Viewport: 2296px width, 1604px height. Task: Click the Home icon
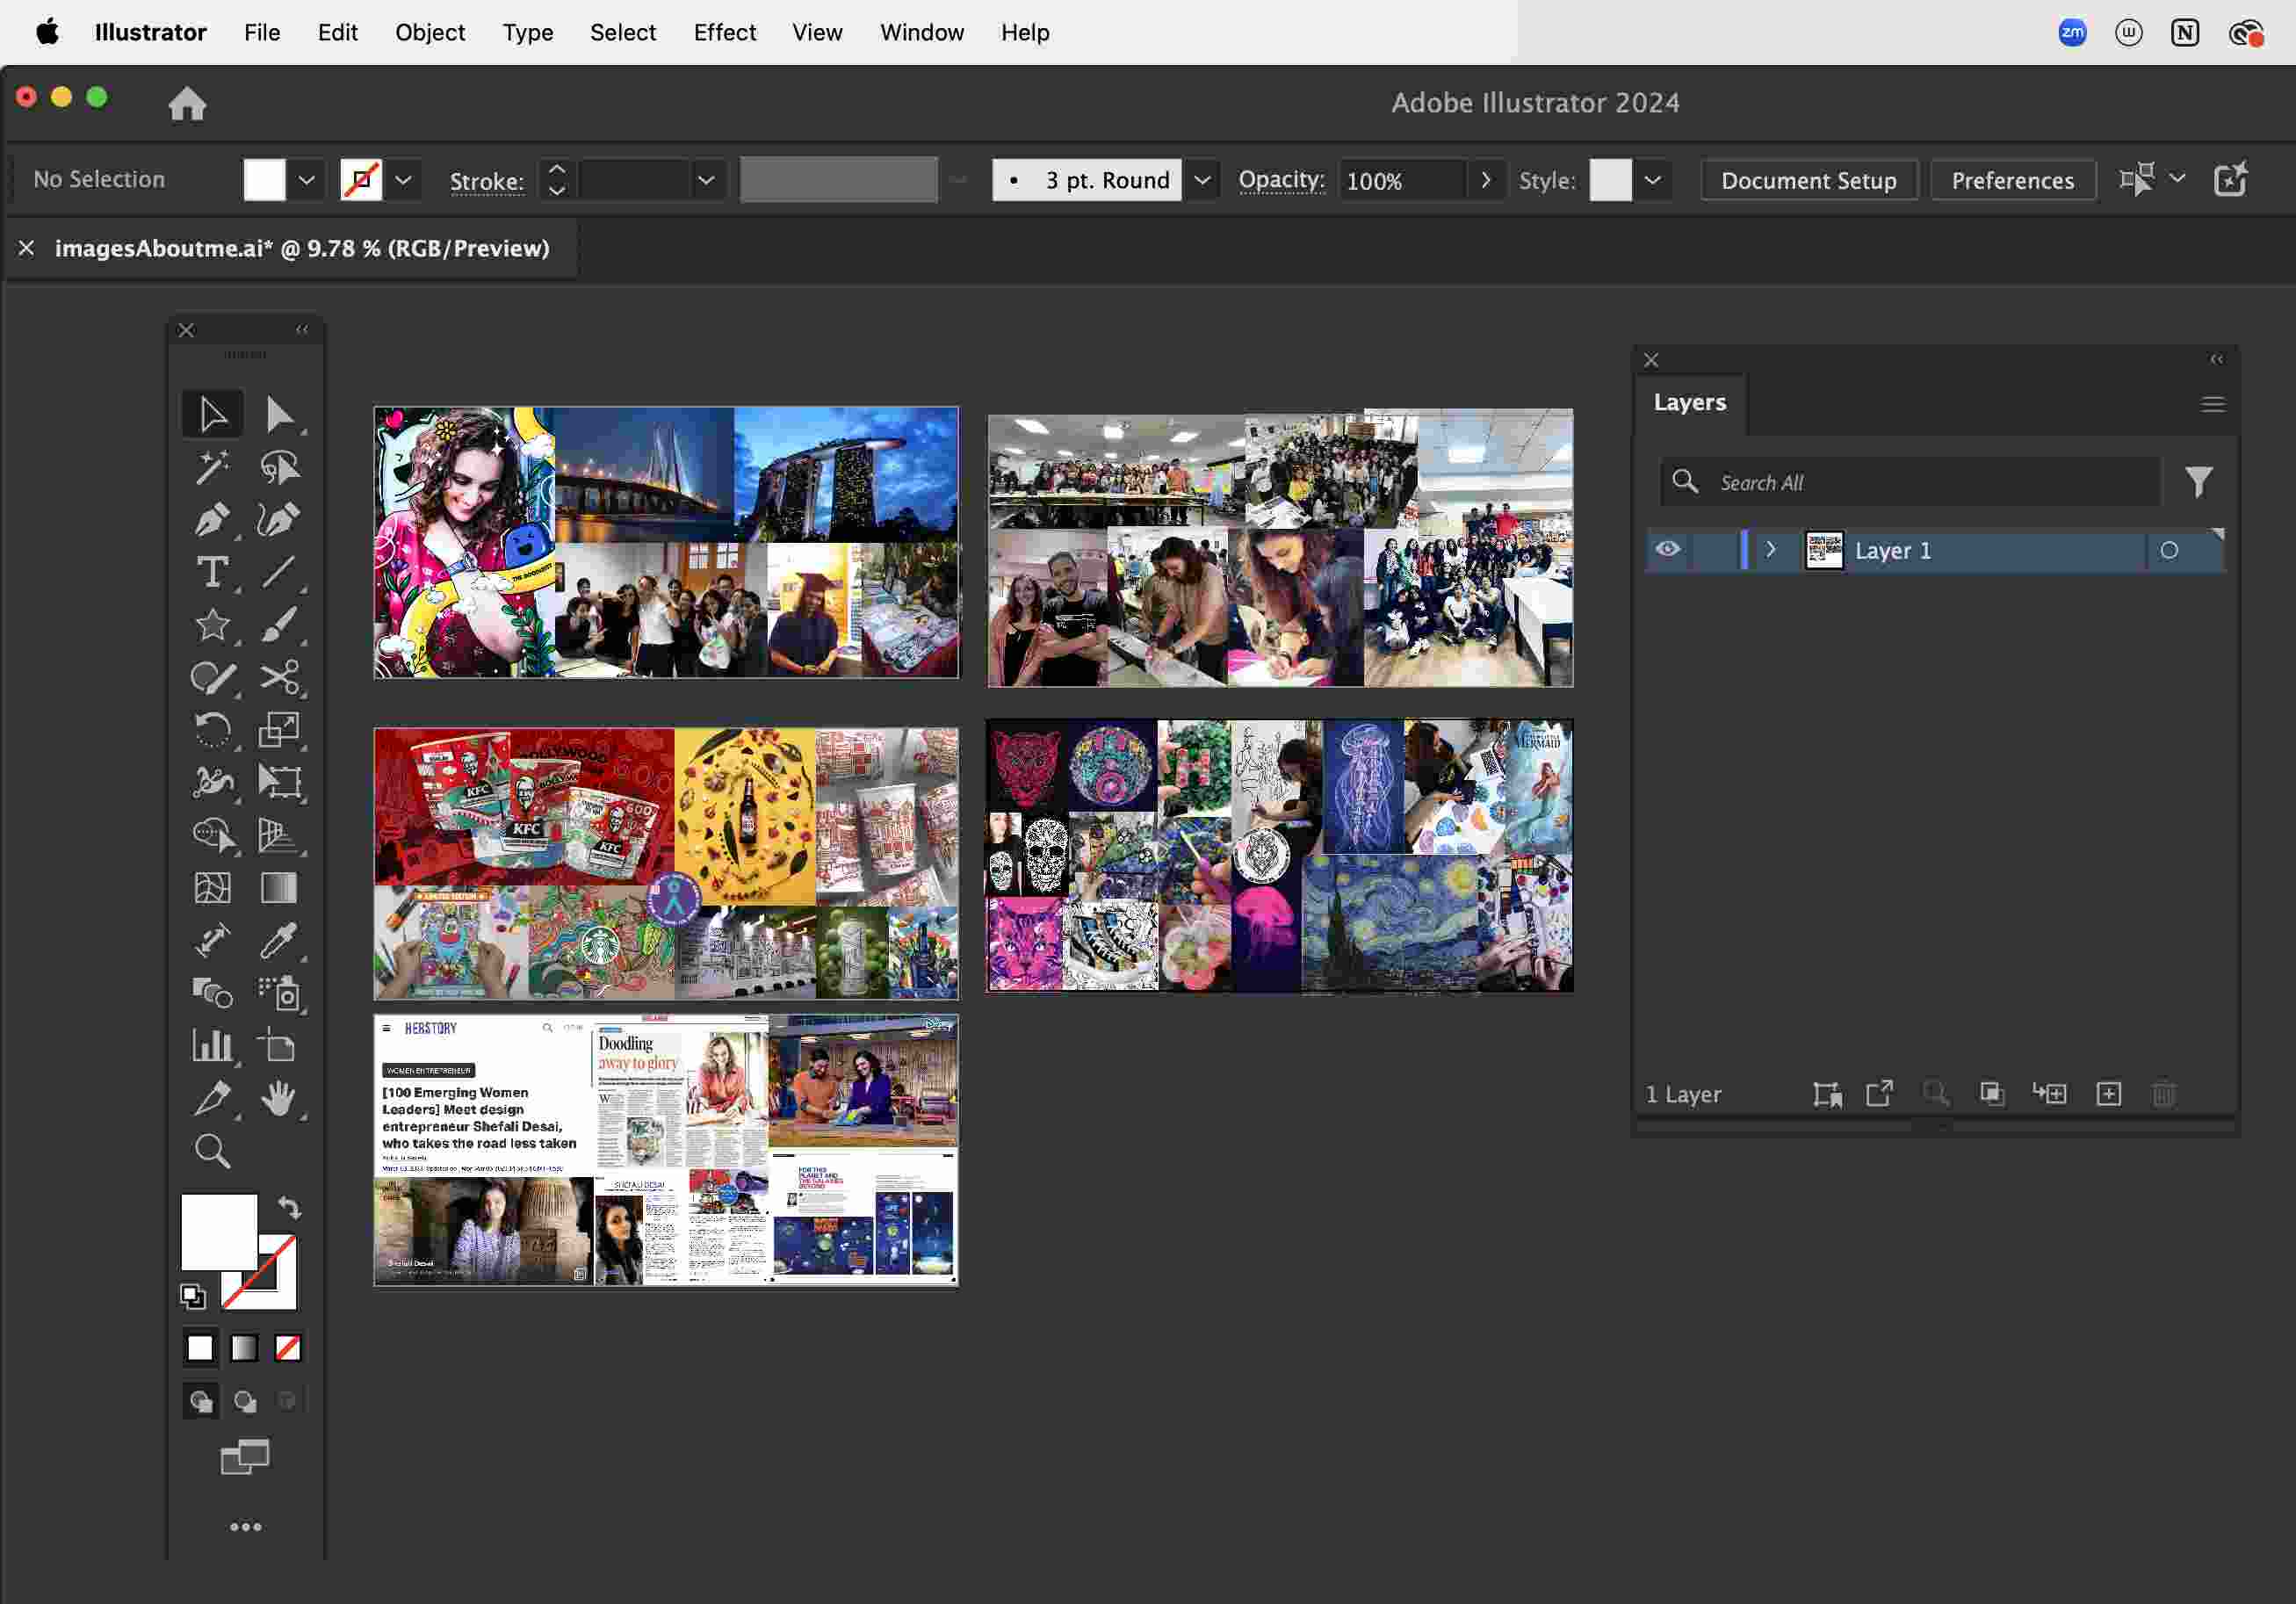point(187,103)
